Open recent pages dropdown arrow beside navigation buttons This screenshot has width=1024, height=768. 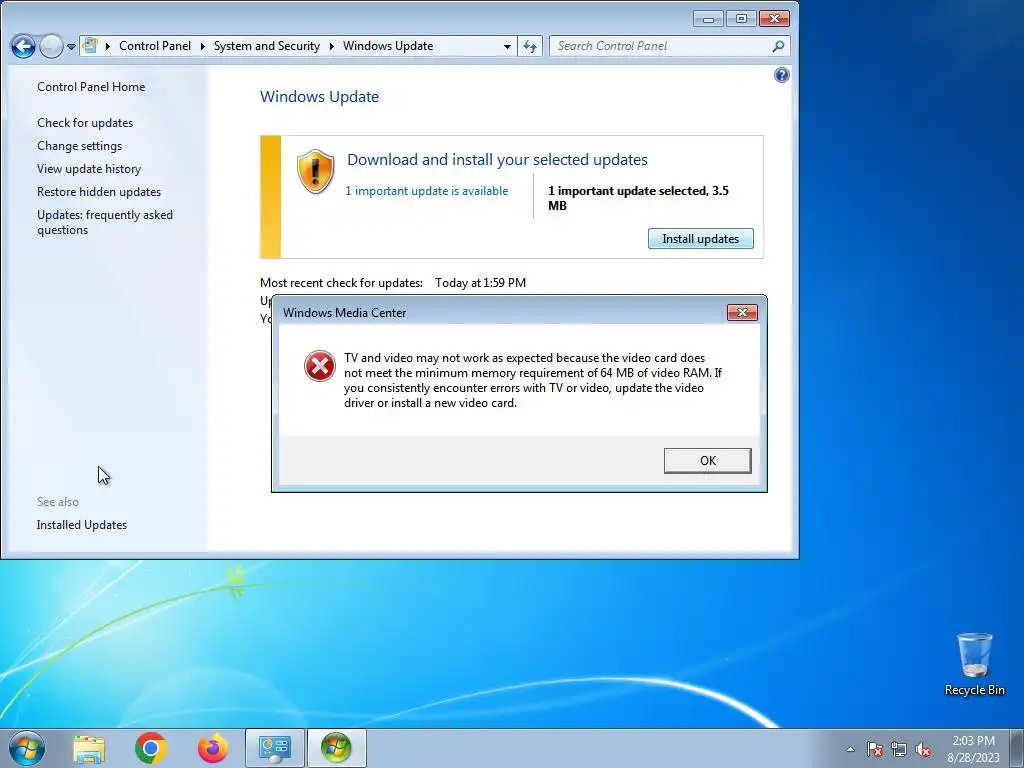(71, 46)
